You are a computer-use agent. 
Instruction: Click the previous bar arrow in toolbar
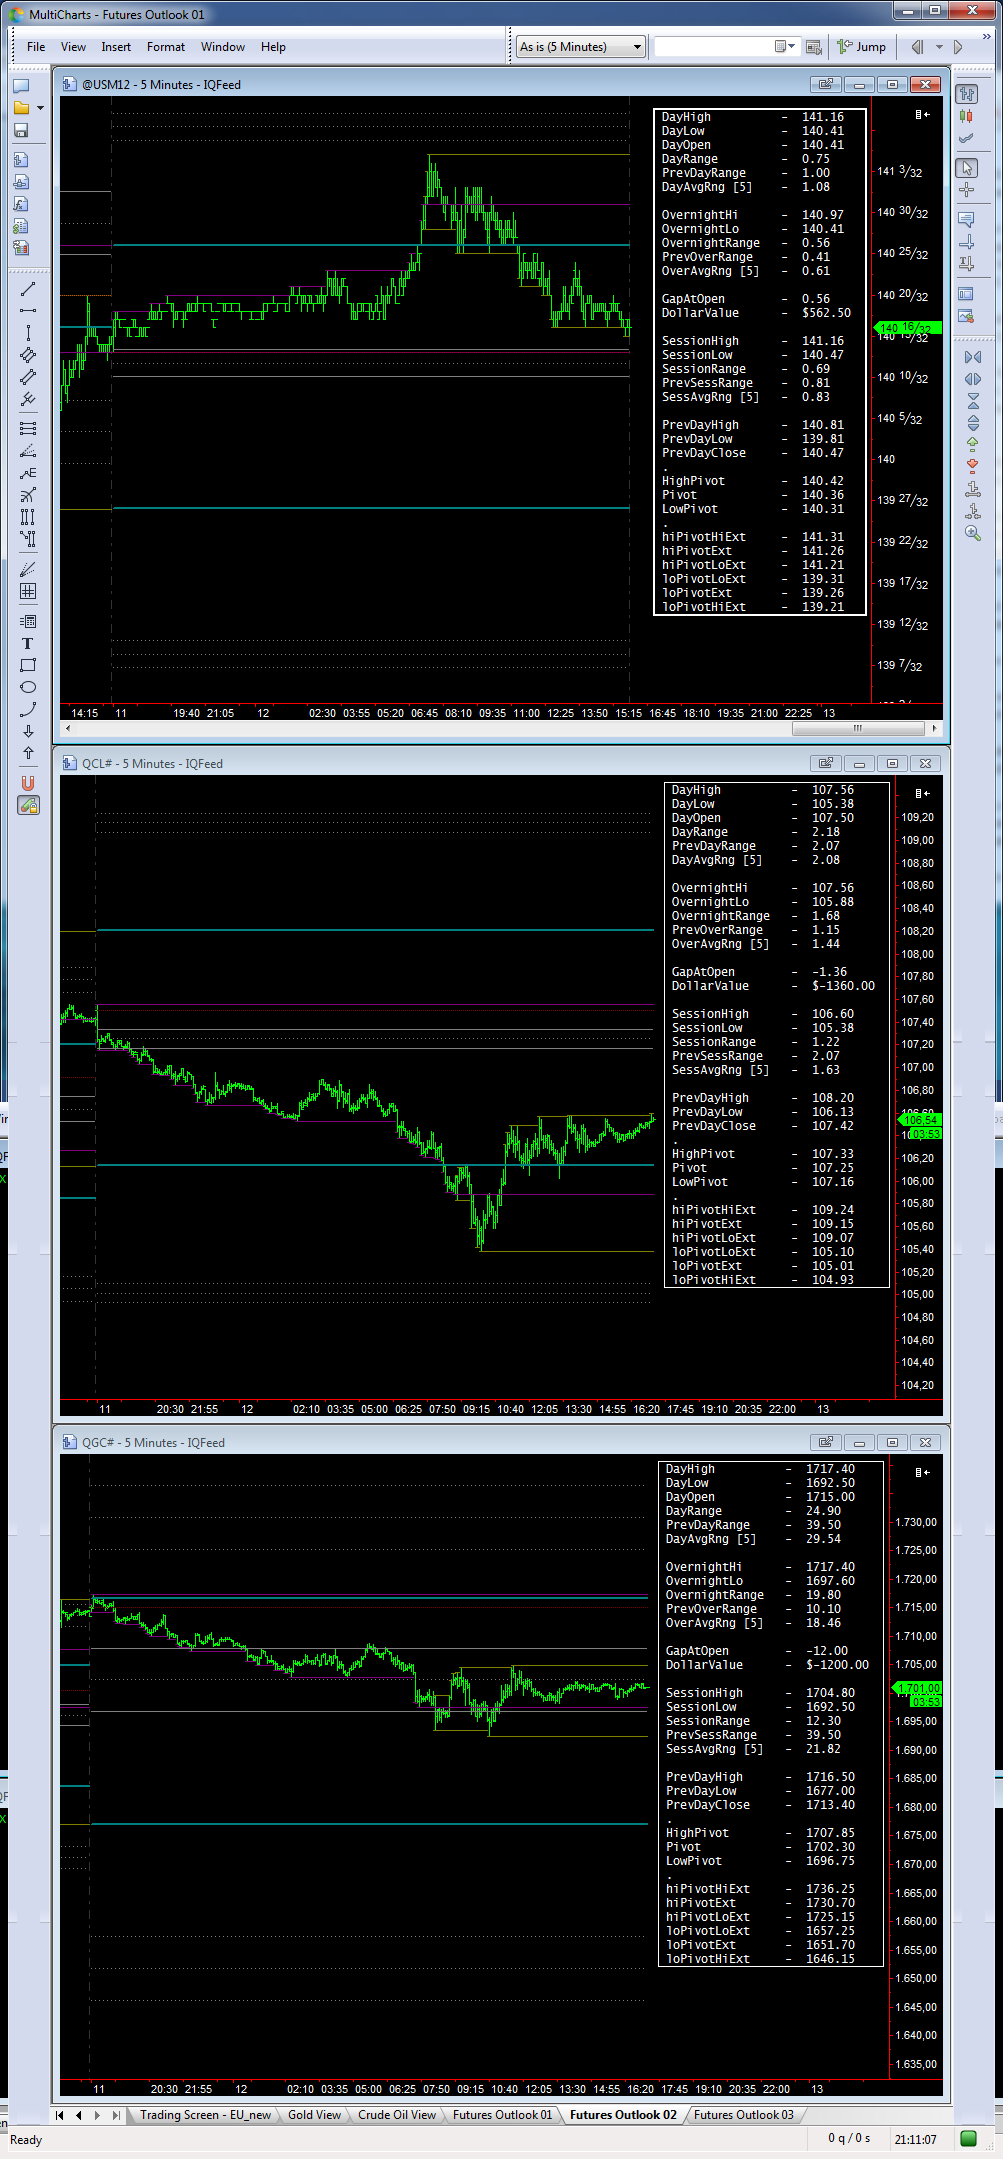tap(917, 47)
